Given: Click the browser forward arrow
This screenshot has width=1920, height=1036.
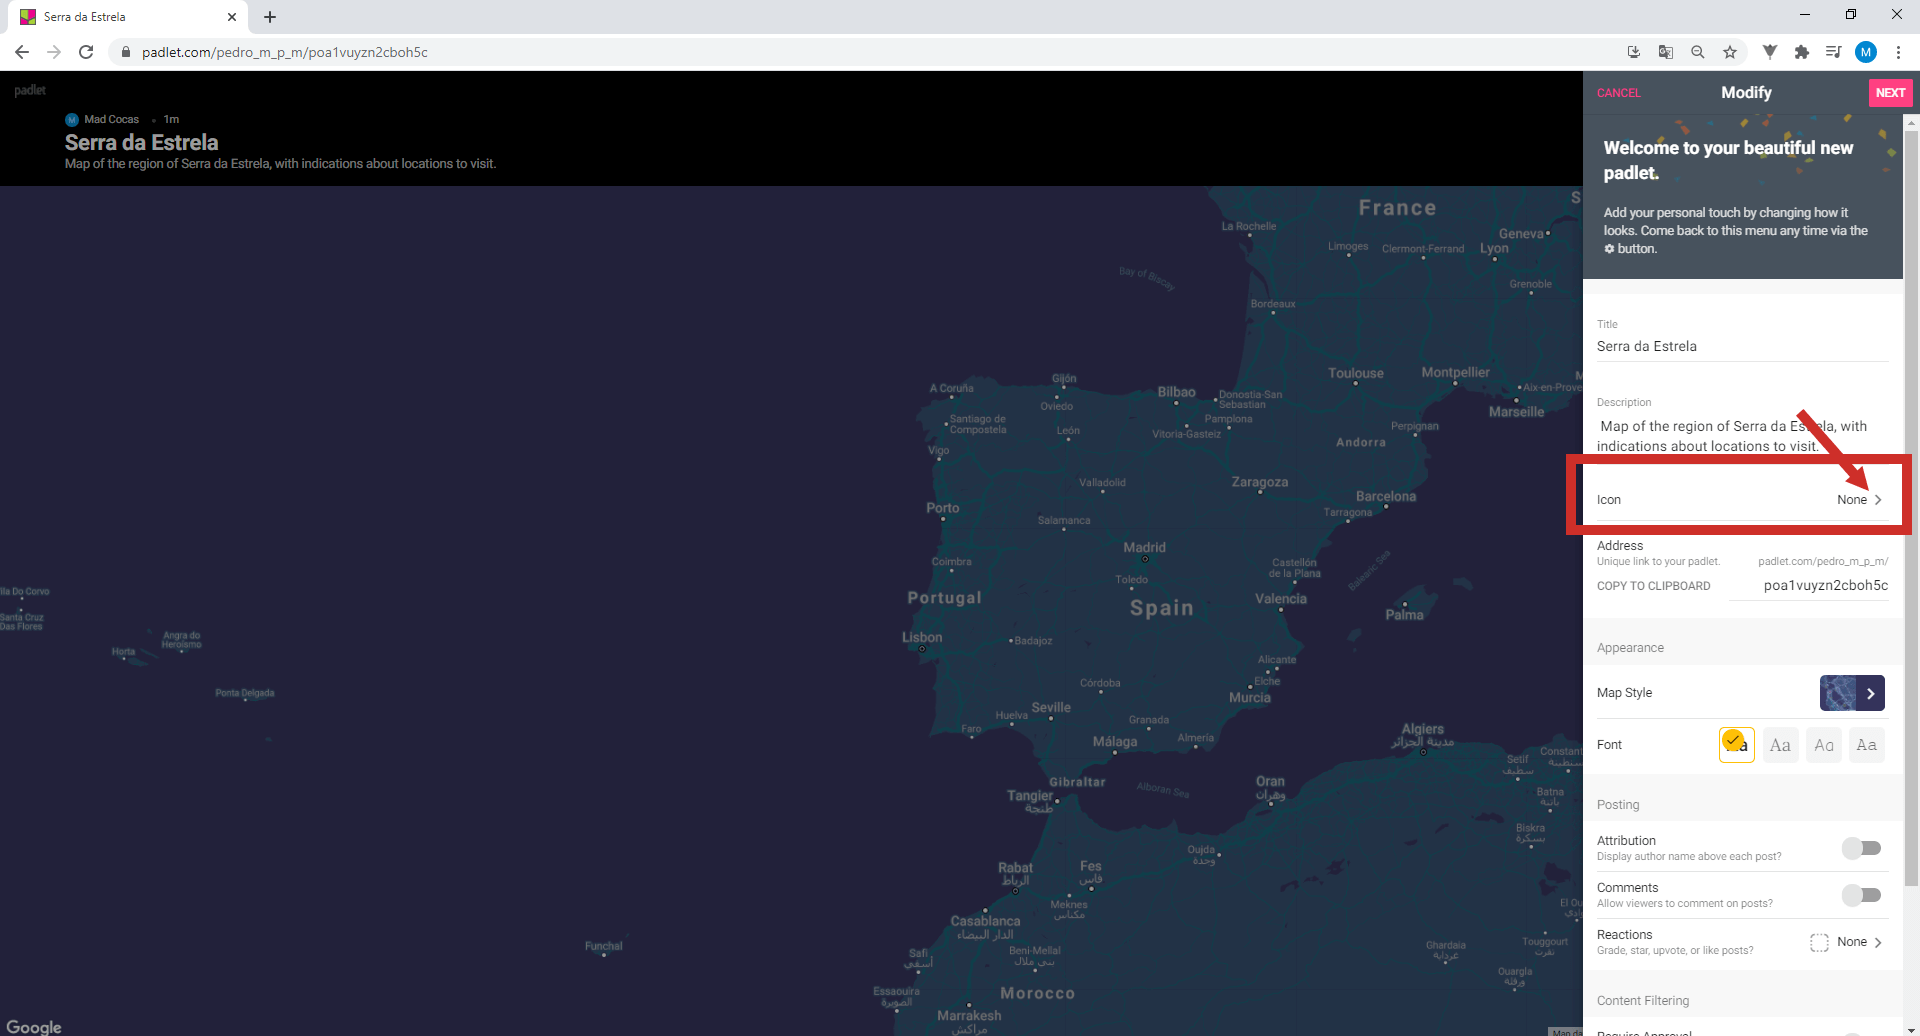Looking at the screenshot, I should click(x=54, y=52).
